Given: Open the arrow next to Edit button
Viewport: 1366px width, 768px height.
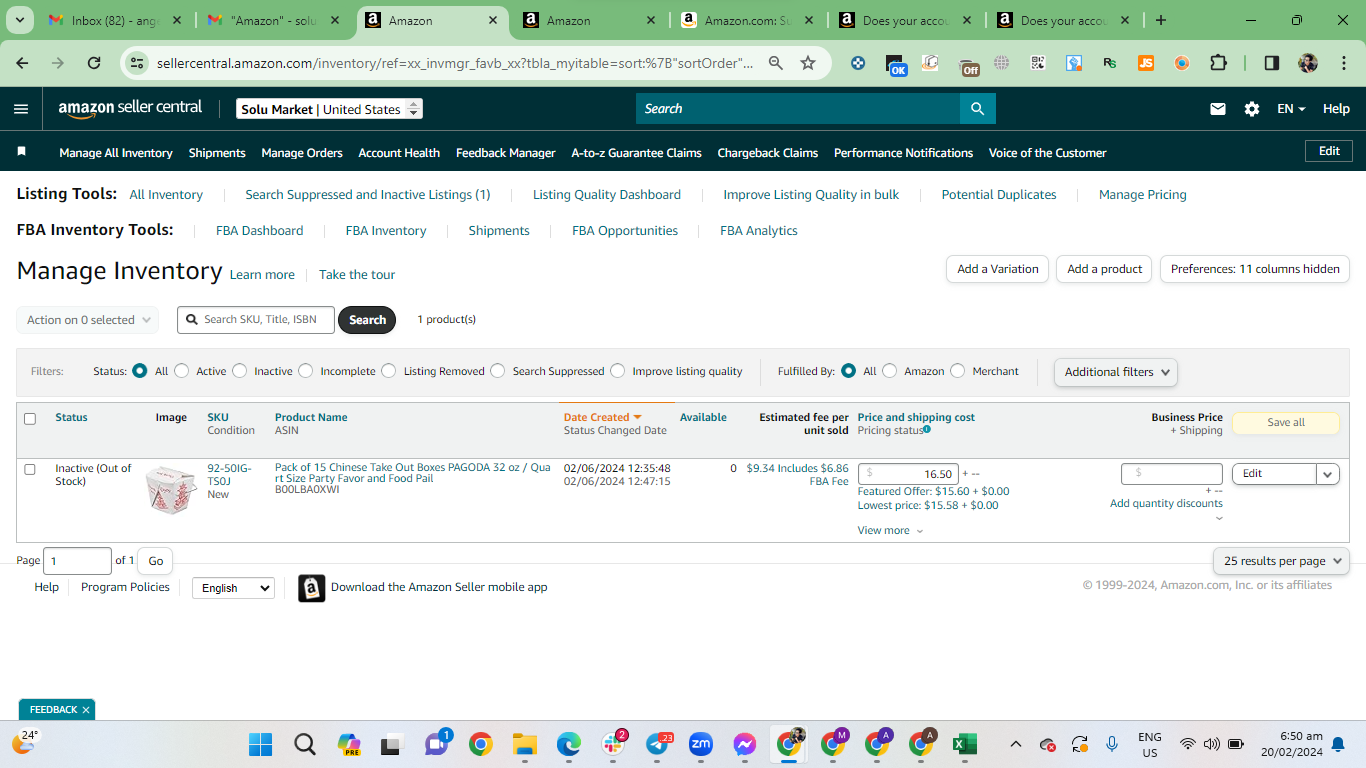Looking at the screenshot, I should 1328,474.
